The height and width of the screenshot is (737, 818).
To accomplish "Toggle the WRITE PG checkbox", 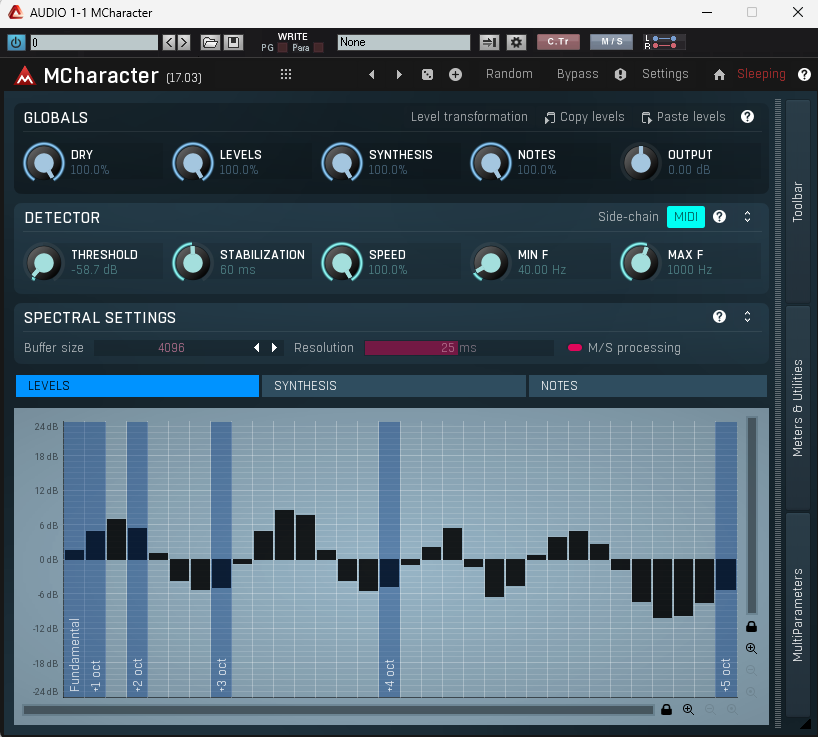I will point(283,48).
